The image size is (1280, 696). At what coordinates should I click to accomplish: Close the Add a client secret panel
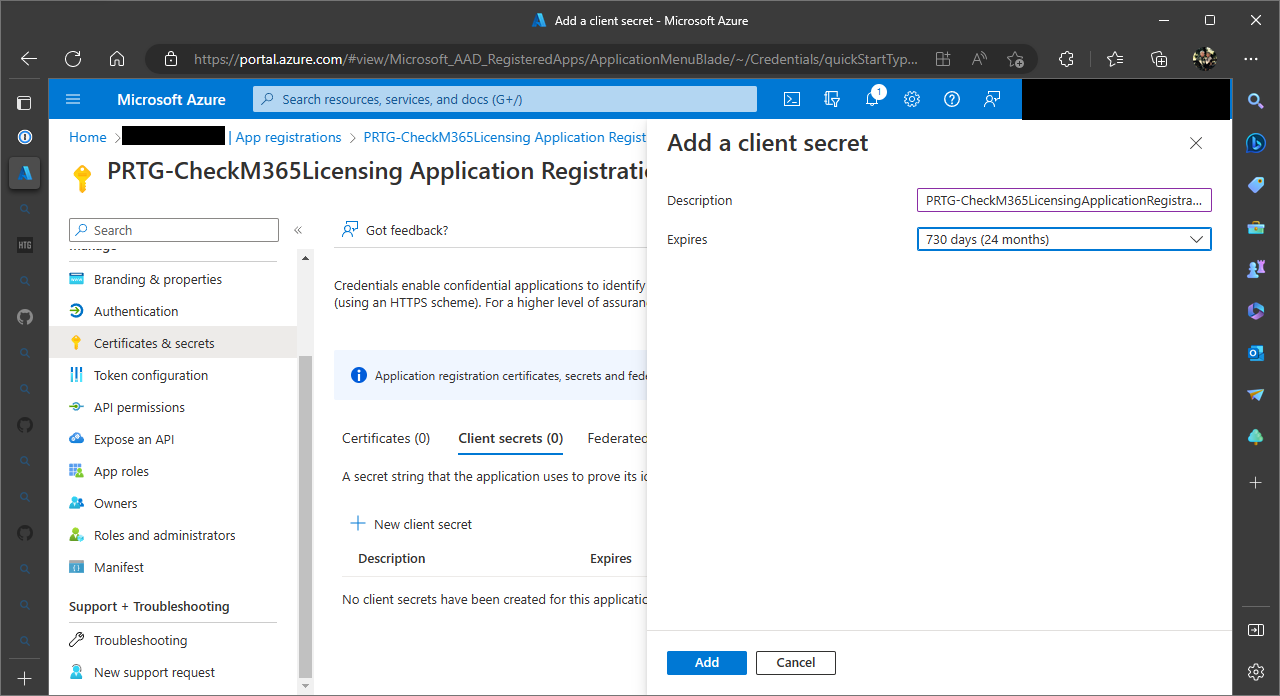pos(1195,143)
